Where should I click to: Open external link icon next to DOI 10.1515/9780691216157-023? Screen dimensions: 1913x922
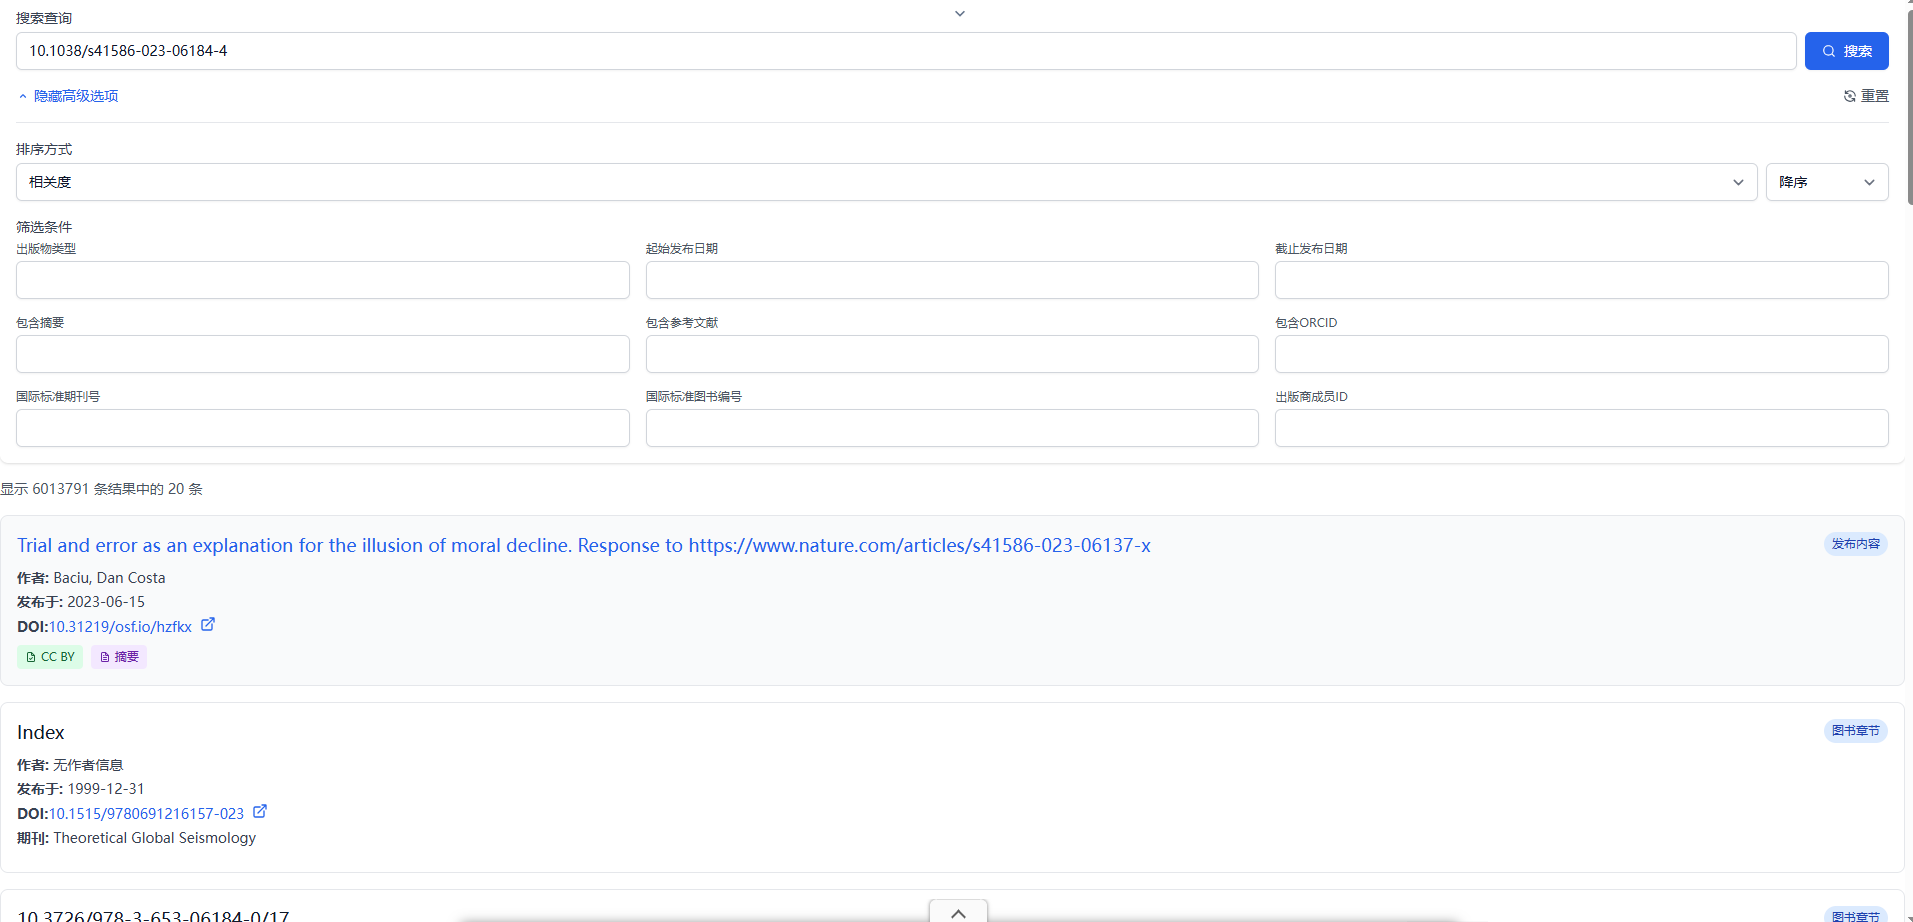point(260,811)
